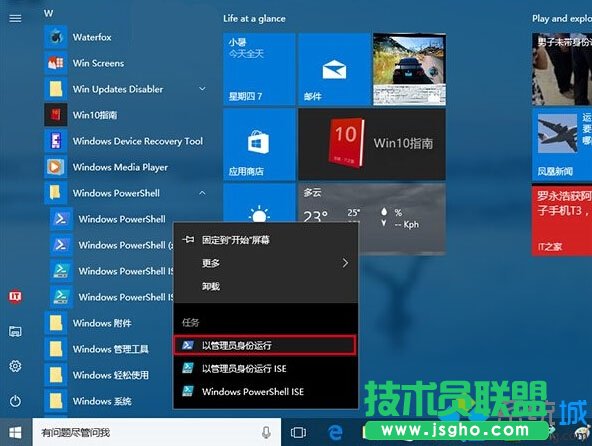Click the Windows 系统 folder icon

click(56, 401)
